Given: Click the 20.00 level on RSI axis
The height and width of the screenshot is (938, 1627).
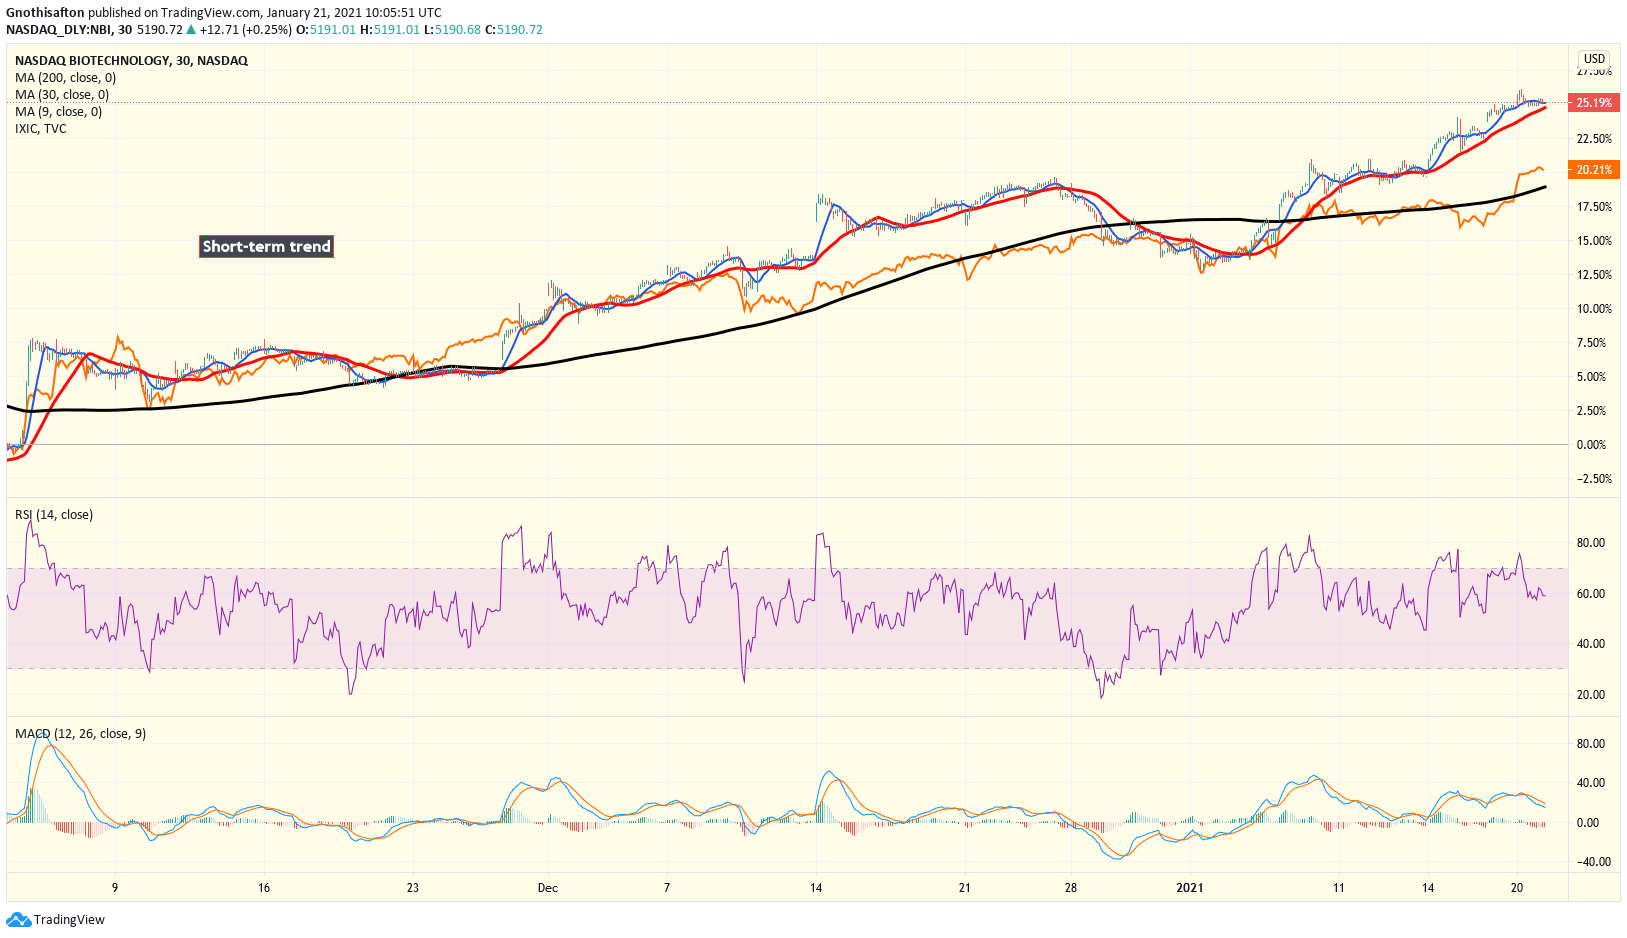Looking at the screenshot, I should pyautogui.click(x=1591, y=695).
